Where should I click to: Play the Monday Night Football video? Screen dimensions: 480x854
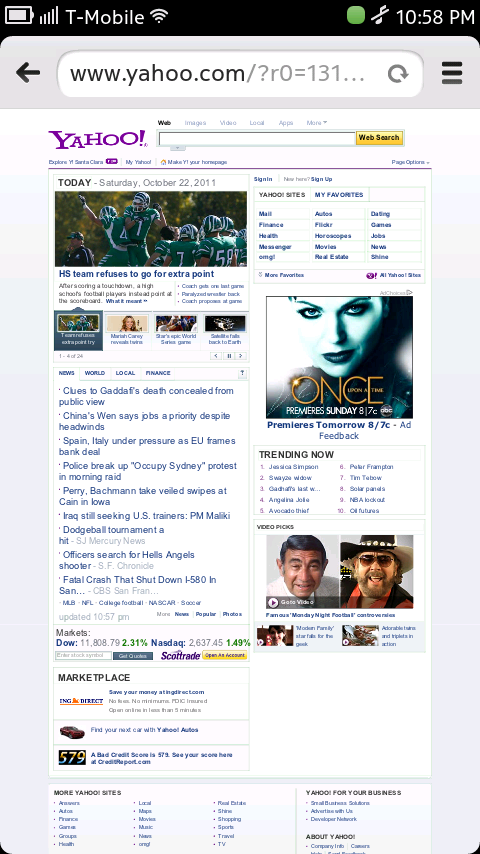click(273, 602)
